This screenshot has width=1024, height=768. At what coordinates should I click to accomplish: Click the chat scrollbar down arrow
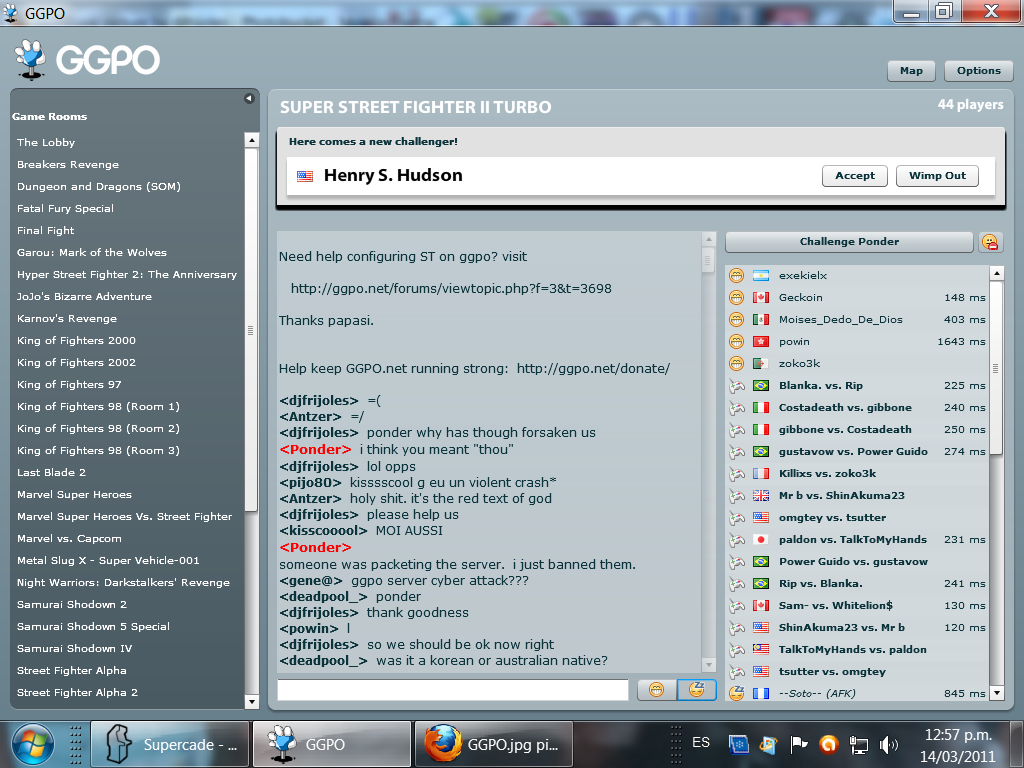point(709,665)
